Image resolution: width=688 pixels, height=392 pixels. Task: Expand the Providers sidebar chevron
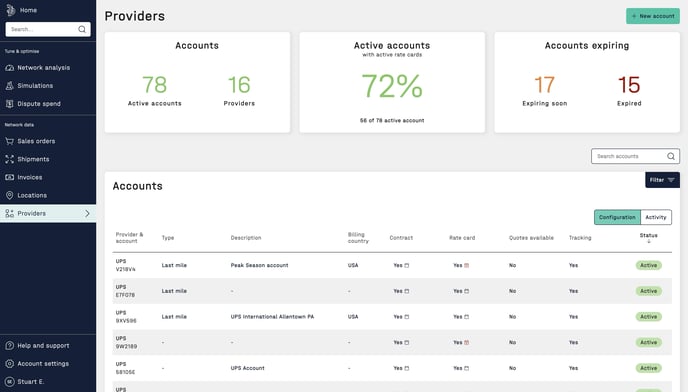(x=87, y=213)
